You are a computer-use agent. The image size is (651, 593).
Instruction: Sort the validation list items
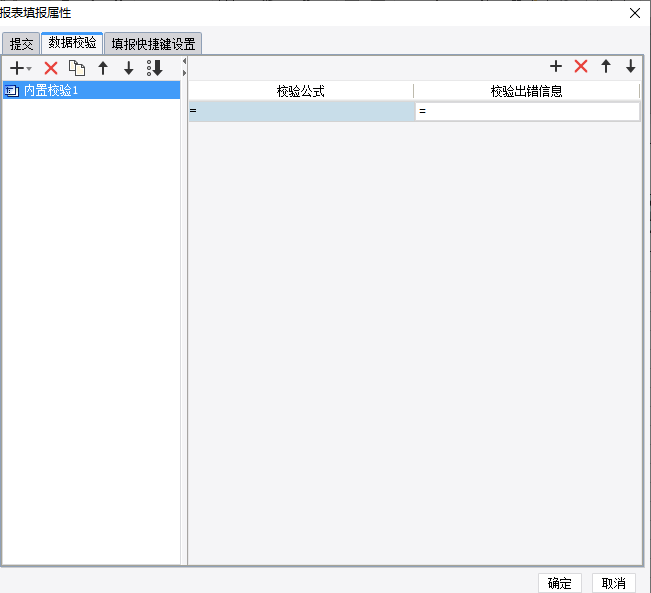(154, 68)
